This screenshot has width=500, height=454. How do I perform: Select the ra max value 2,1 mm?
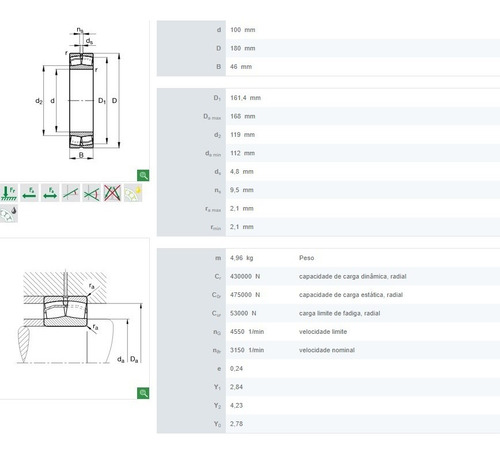pyautogui.click(x=242, y=208)
